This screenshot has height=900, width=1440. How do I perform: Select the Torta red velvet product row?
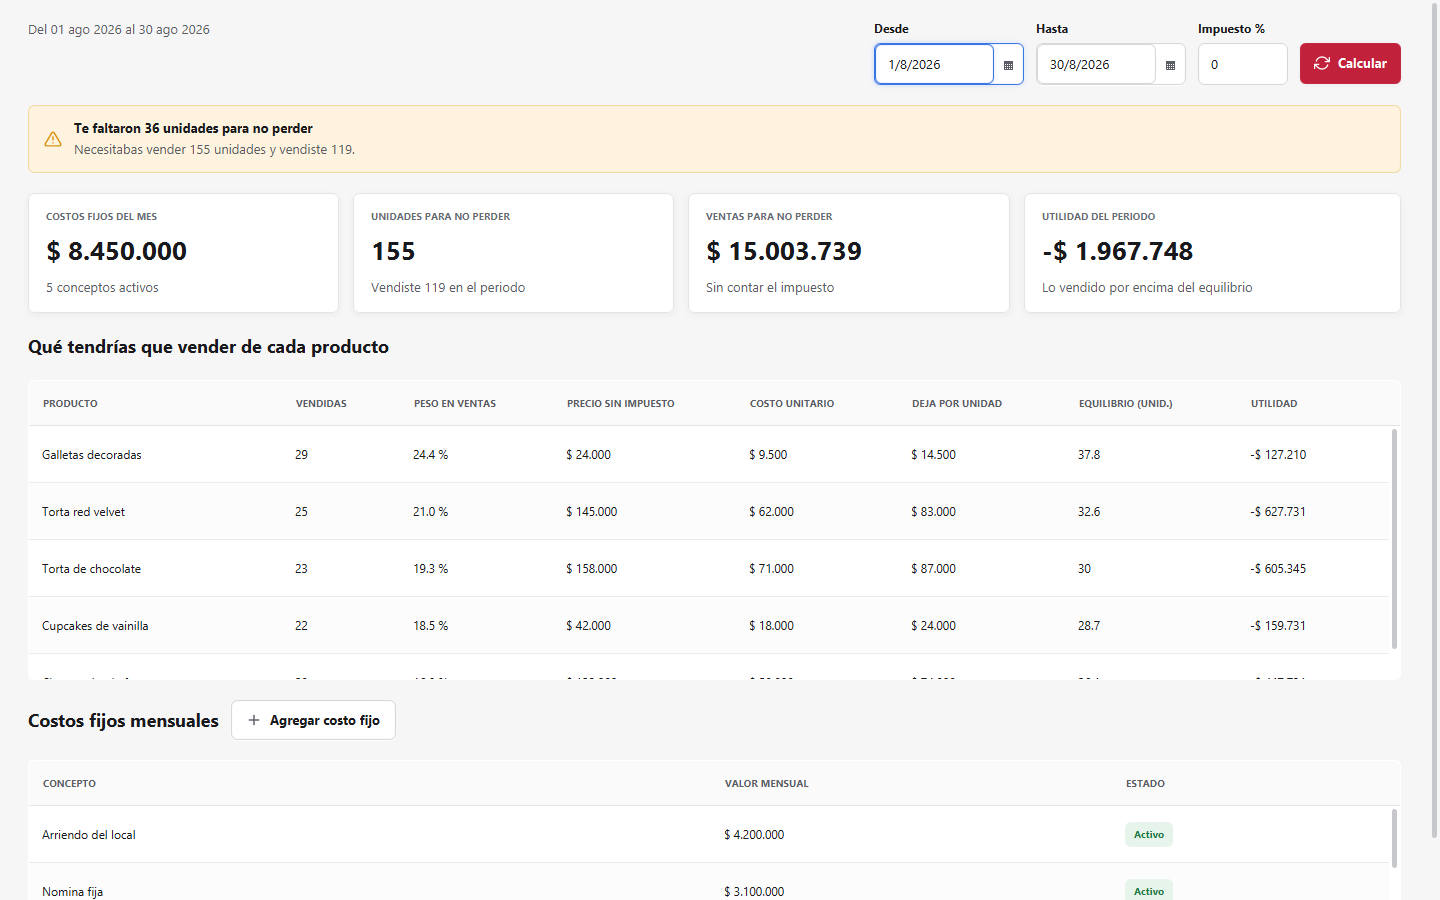pyautogui.click(x=708, y=511)
